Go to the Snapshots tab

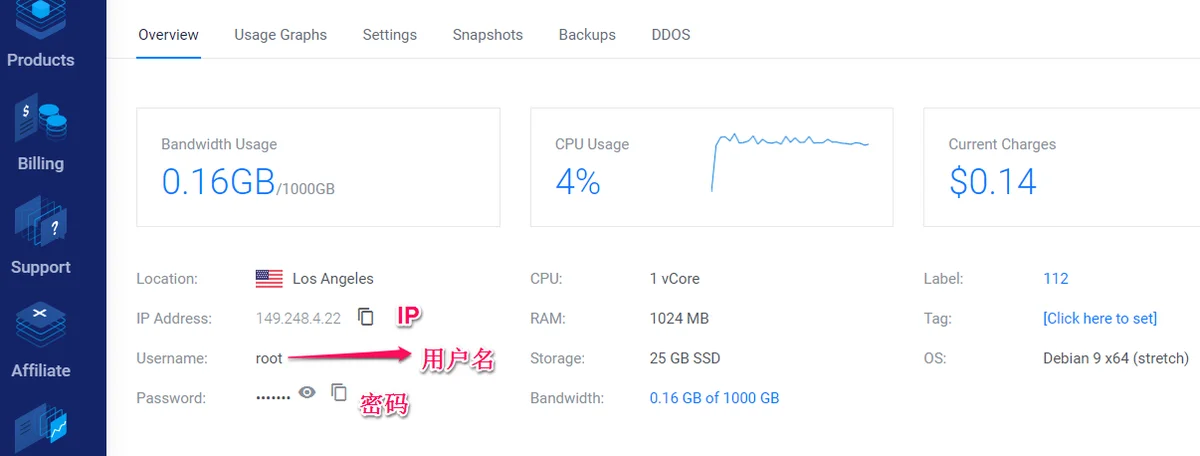[487, 34]
